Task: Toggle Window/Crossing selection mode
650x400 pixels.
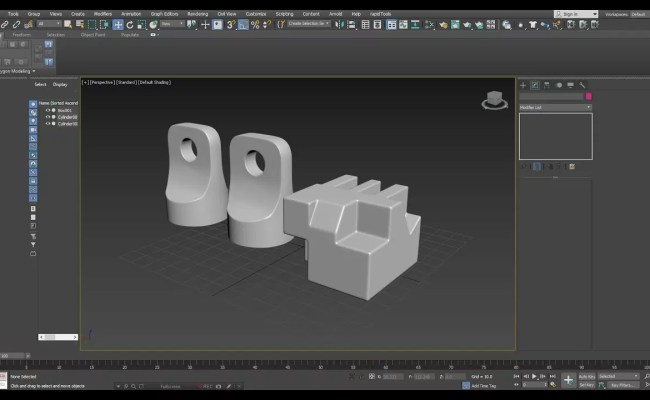Action: click(x=104, y=25)
